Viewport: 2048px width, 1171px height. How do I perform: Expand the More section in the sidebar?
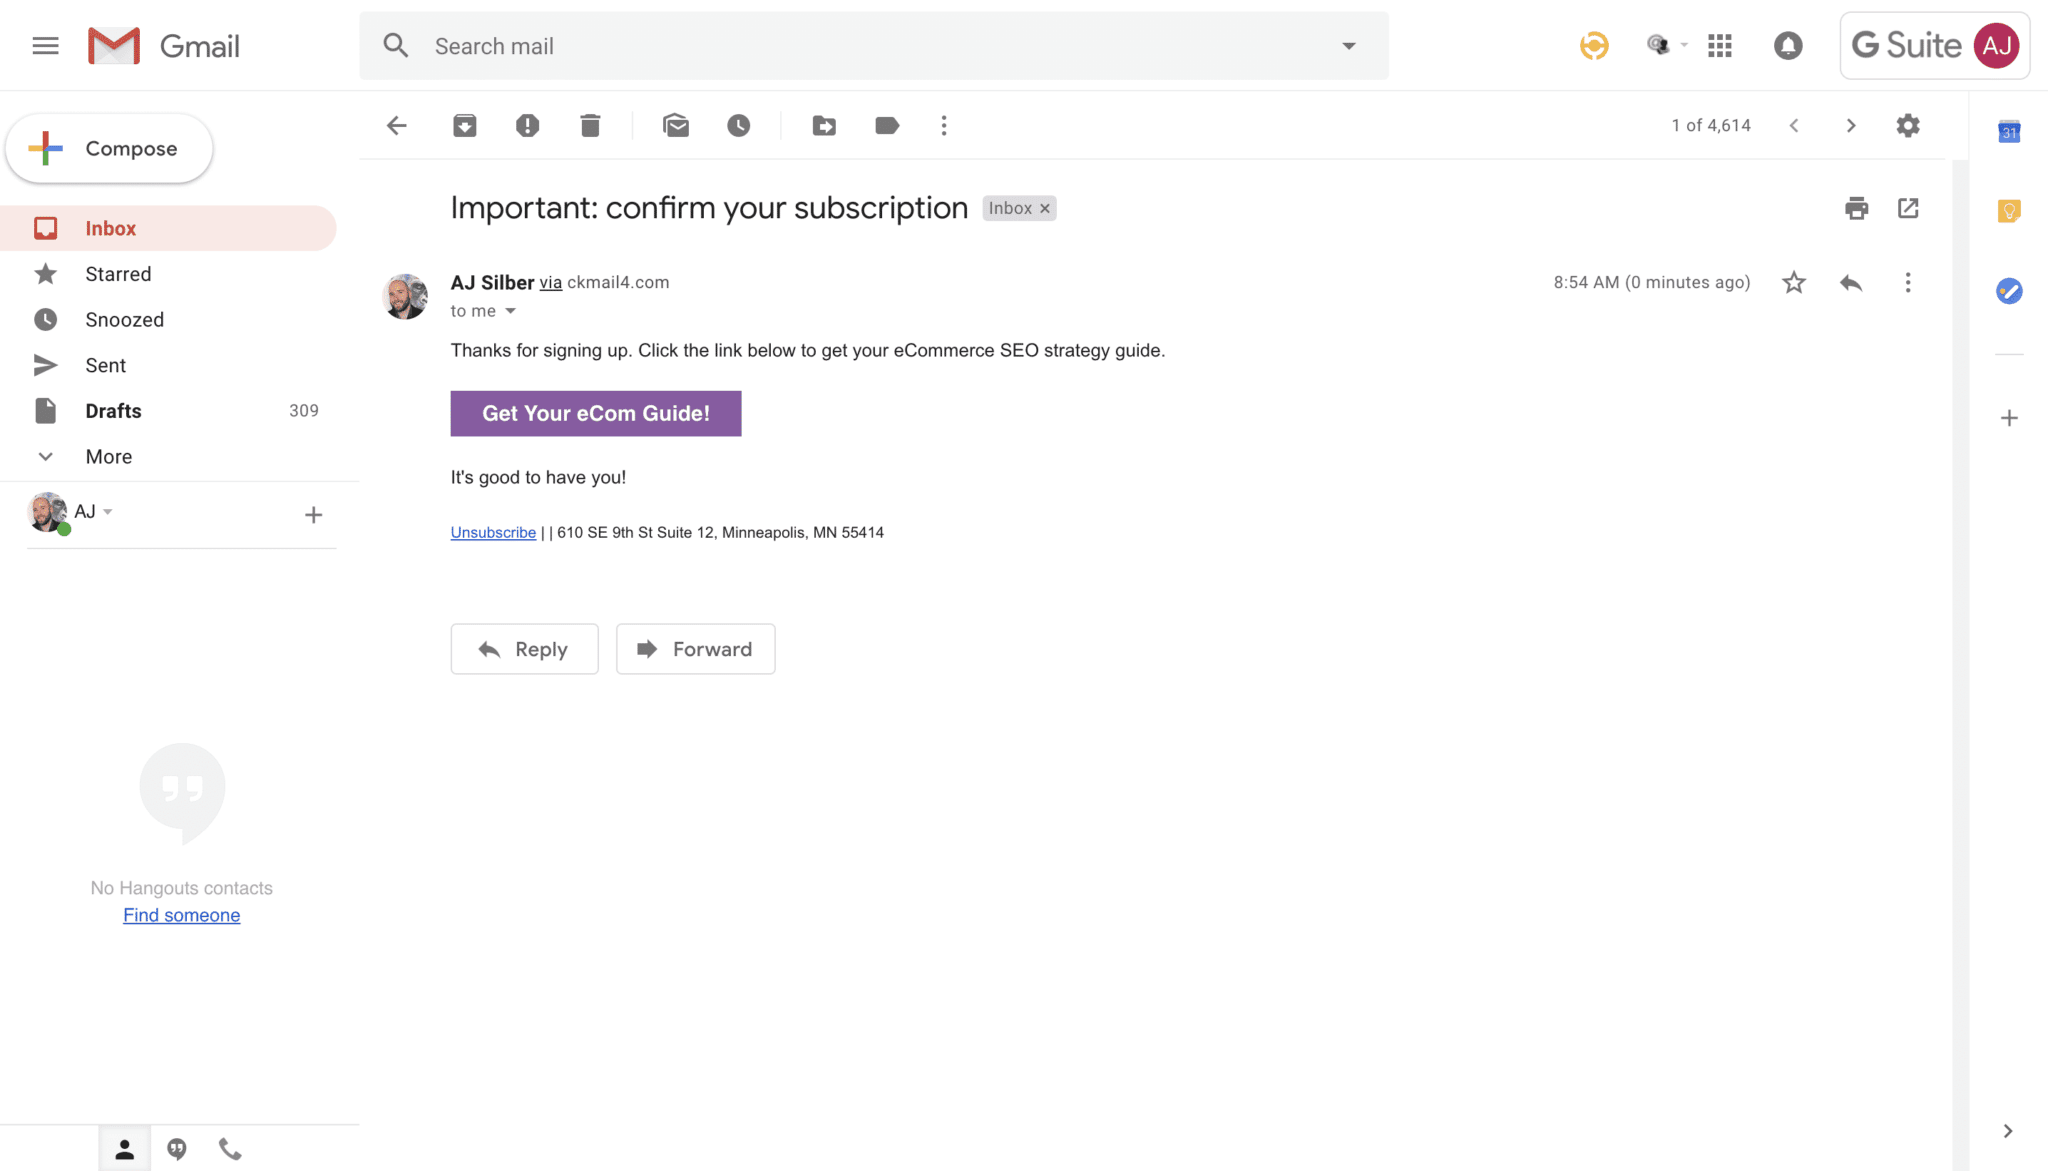tap(108, 456)
